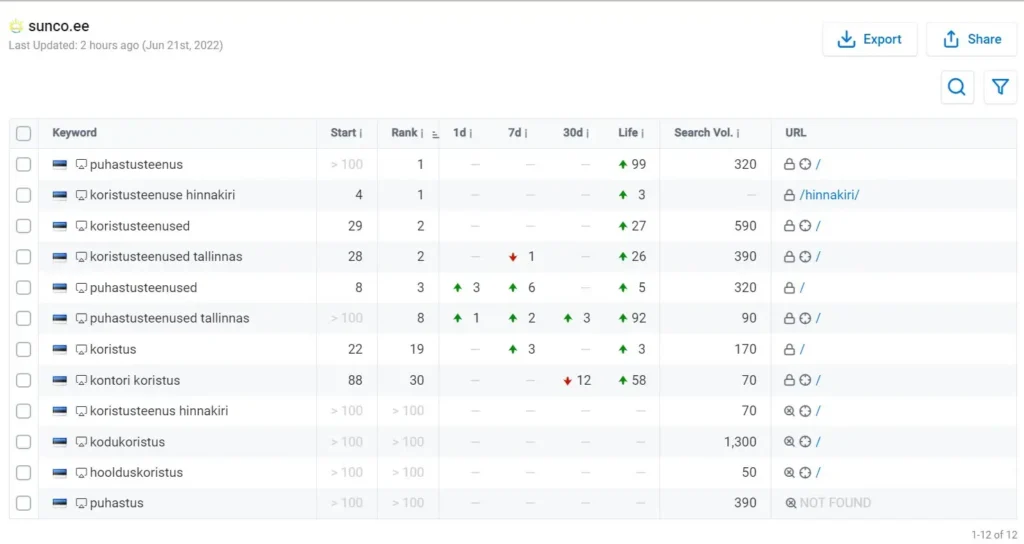Open the filter funnel icon
The image size is (1024, 544).
point(1000,88)
